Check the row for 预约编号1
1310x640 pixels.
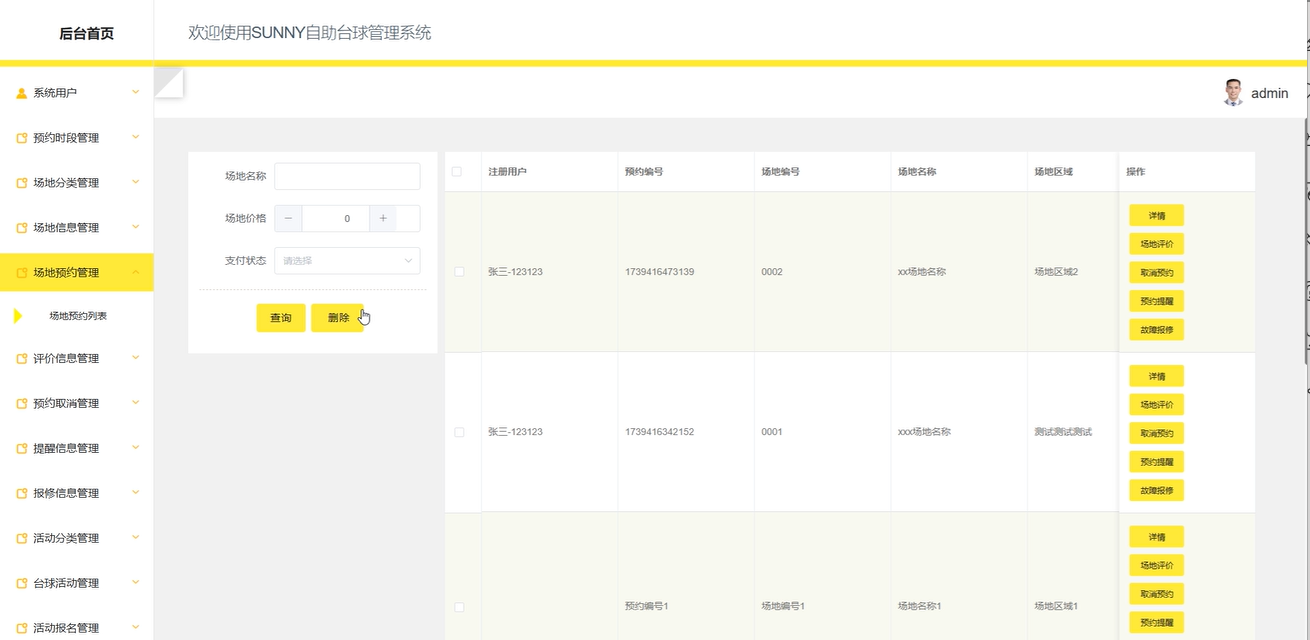[x=459, y=607]
